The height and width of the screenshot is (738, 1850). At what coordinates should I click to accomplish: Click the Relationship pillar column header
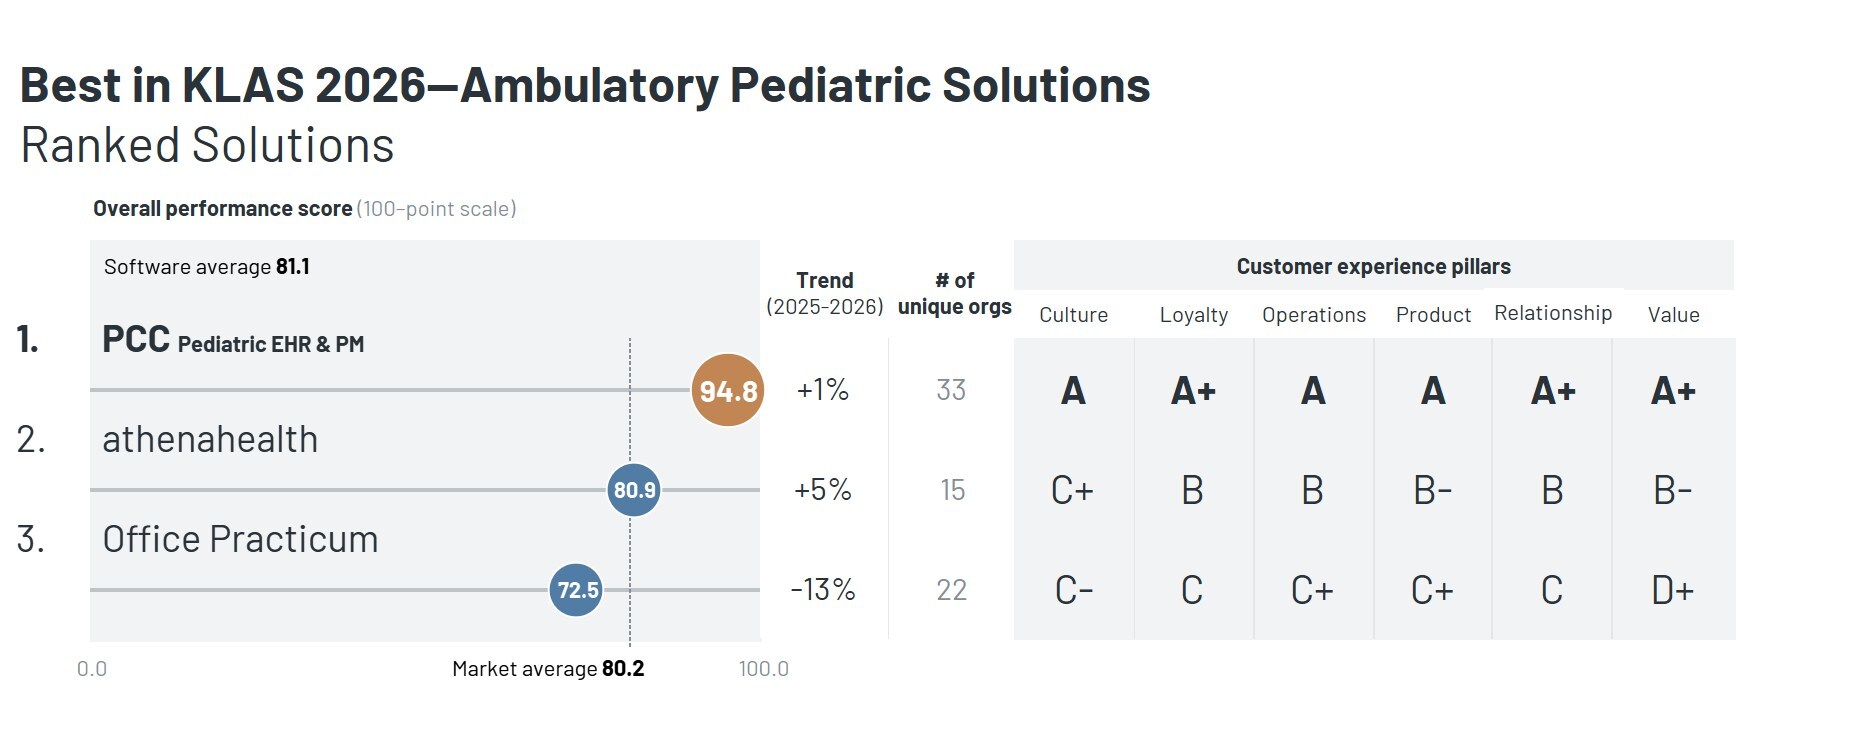click(1553, 313)
